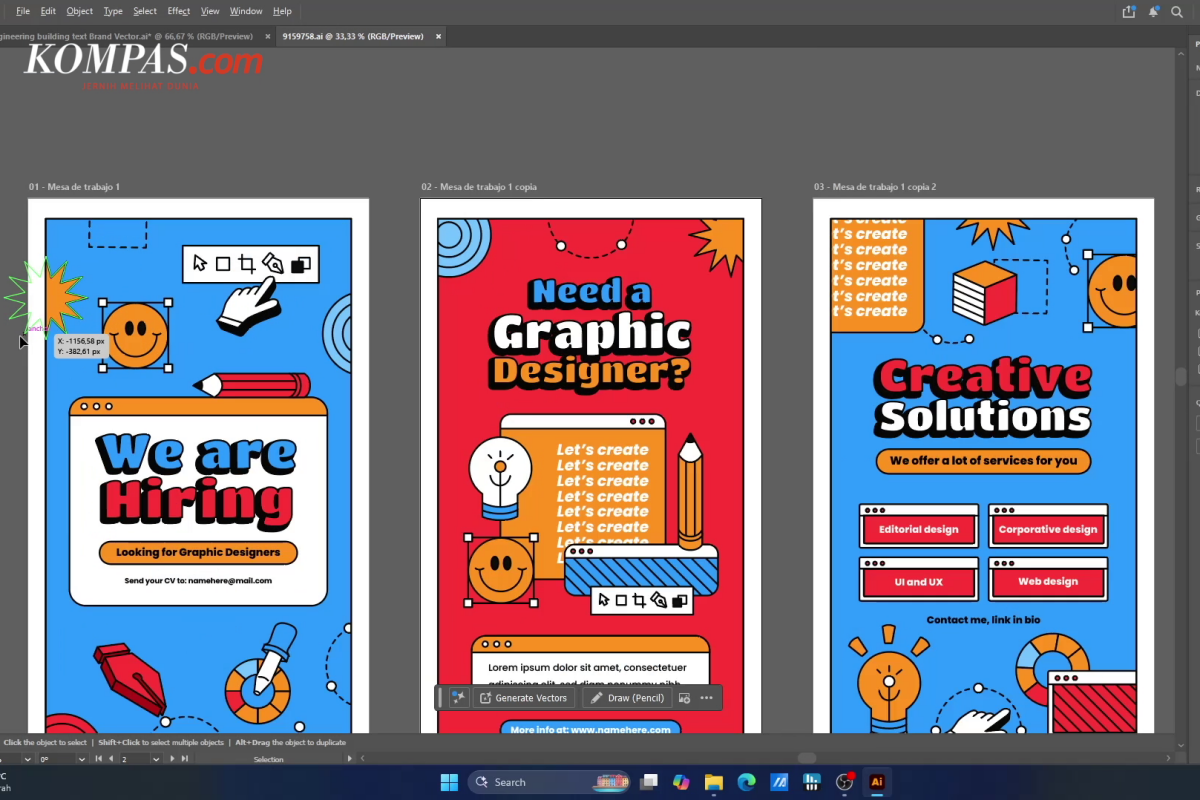This screenshot has height=800, width=1200.
Task: Open the zoom level dropdown in status bar
Action: point(26,759)
